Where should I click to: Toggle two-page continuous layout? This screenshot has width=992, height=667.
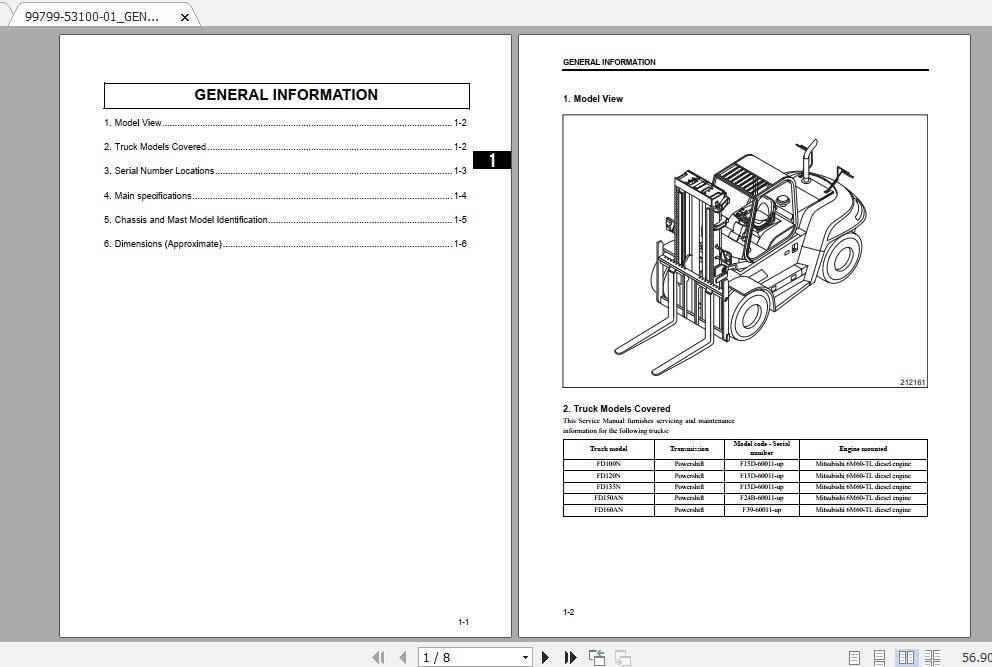pos(930,657)
